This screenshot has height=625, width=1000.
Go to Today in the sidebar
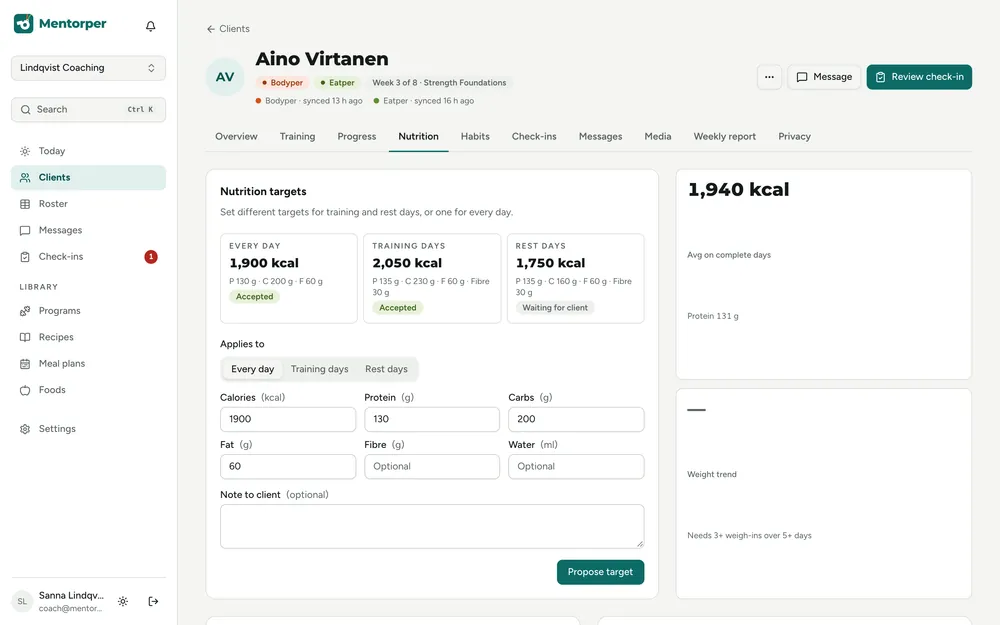(88, 151)
